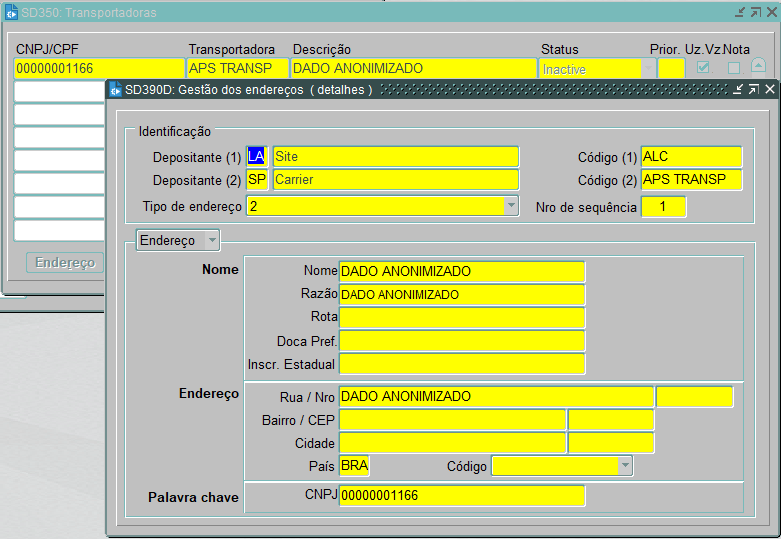Maximize the SD350 Transportadoras window
The width and height of the screenshot is (781, 539).
(x=756, y=12)
